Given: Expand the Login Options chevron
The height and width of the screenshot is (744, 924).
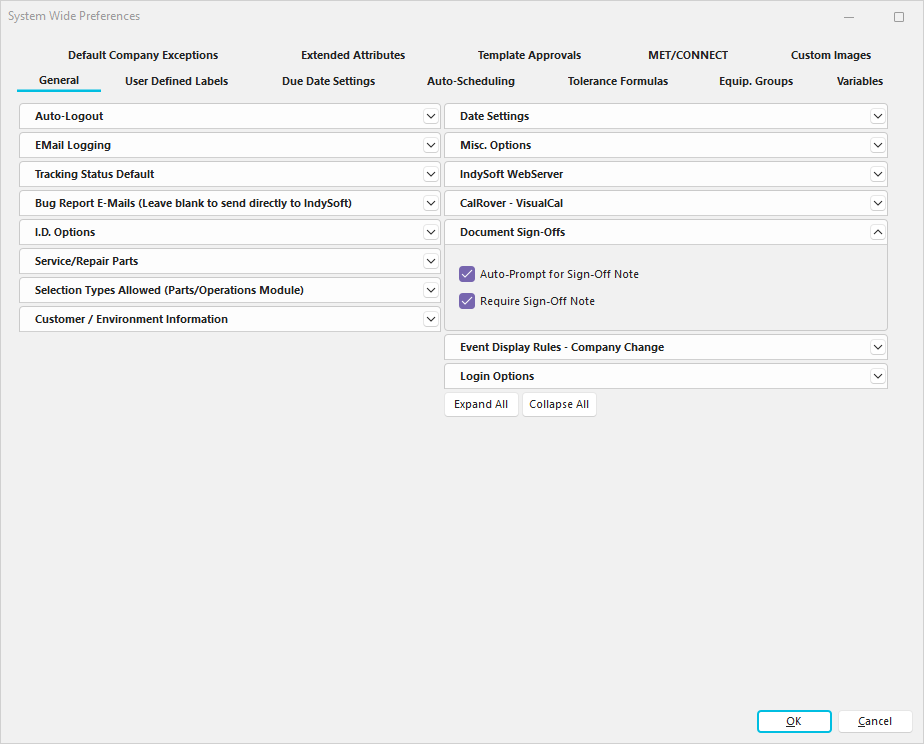Looking at the screenshot, I should [x=877, y=377].
